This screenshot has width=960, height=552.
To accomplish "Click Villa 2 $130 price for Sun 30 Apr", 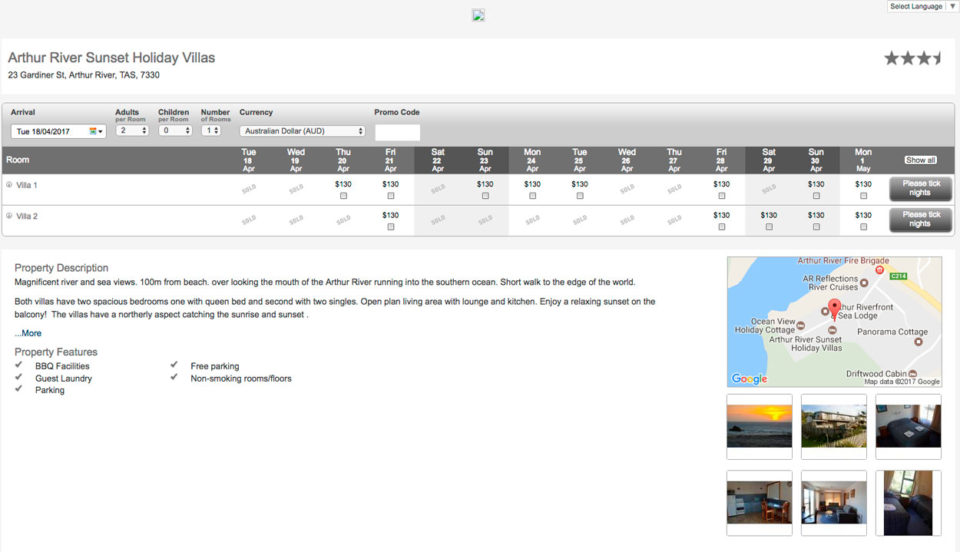I will (816, 215).
